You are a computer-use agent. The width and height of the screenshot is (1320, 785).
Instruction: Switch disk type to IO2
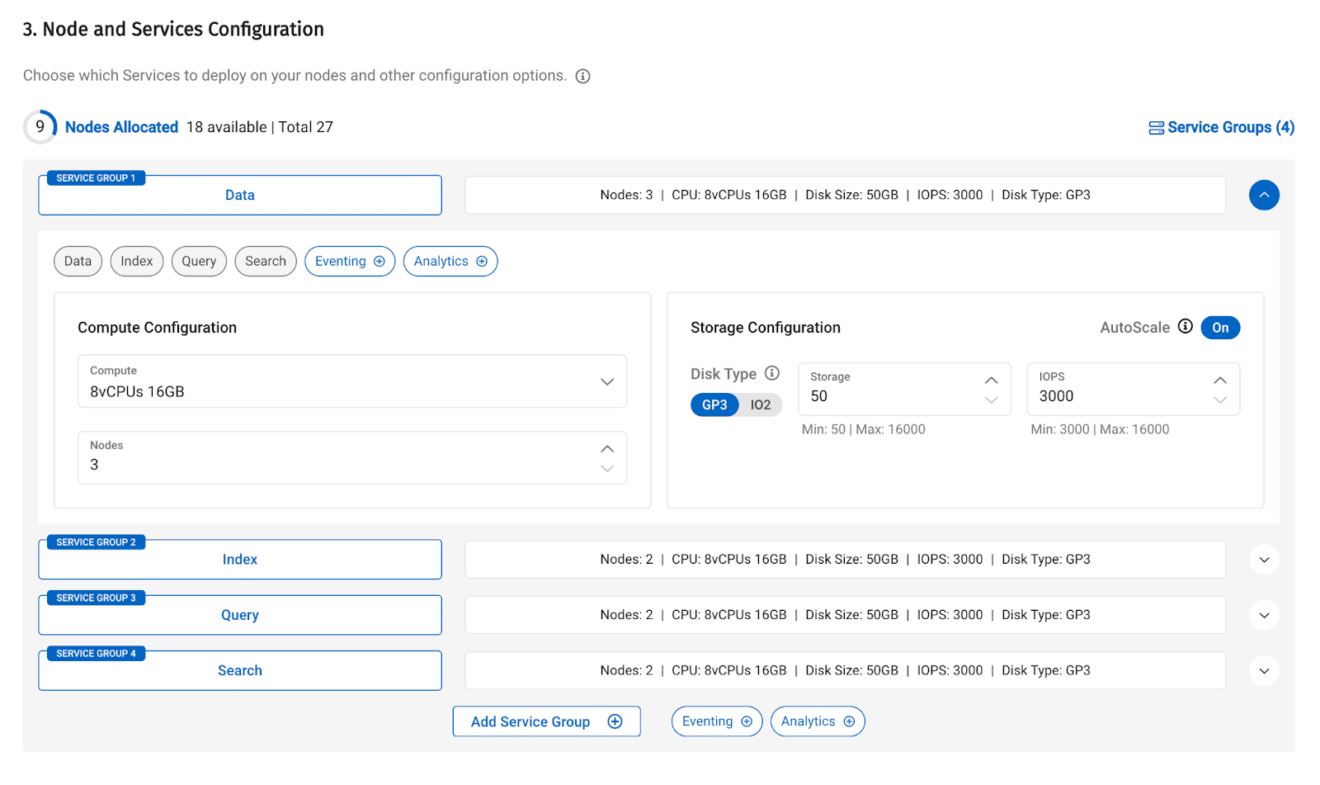[x=761, y=404]
